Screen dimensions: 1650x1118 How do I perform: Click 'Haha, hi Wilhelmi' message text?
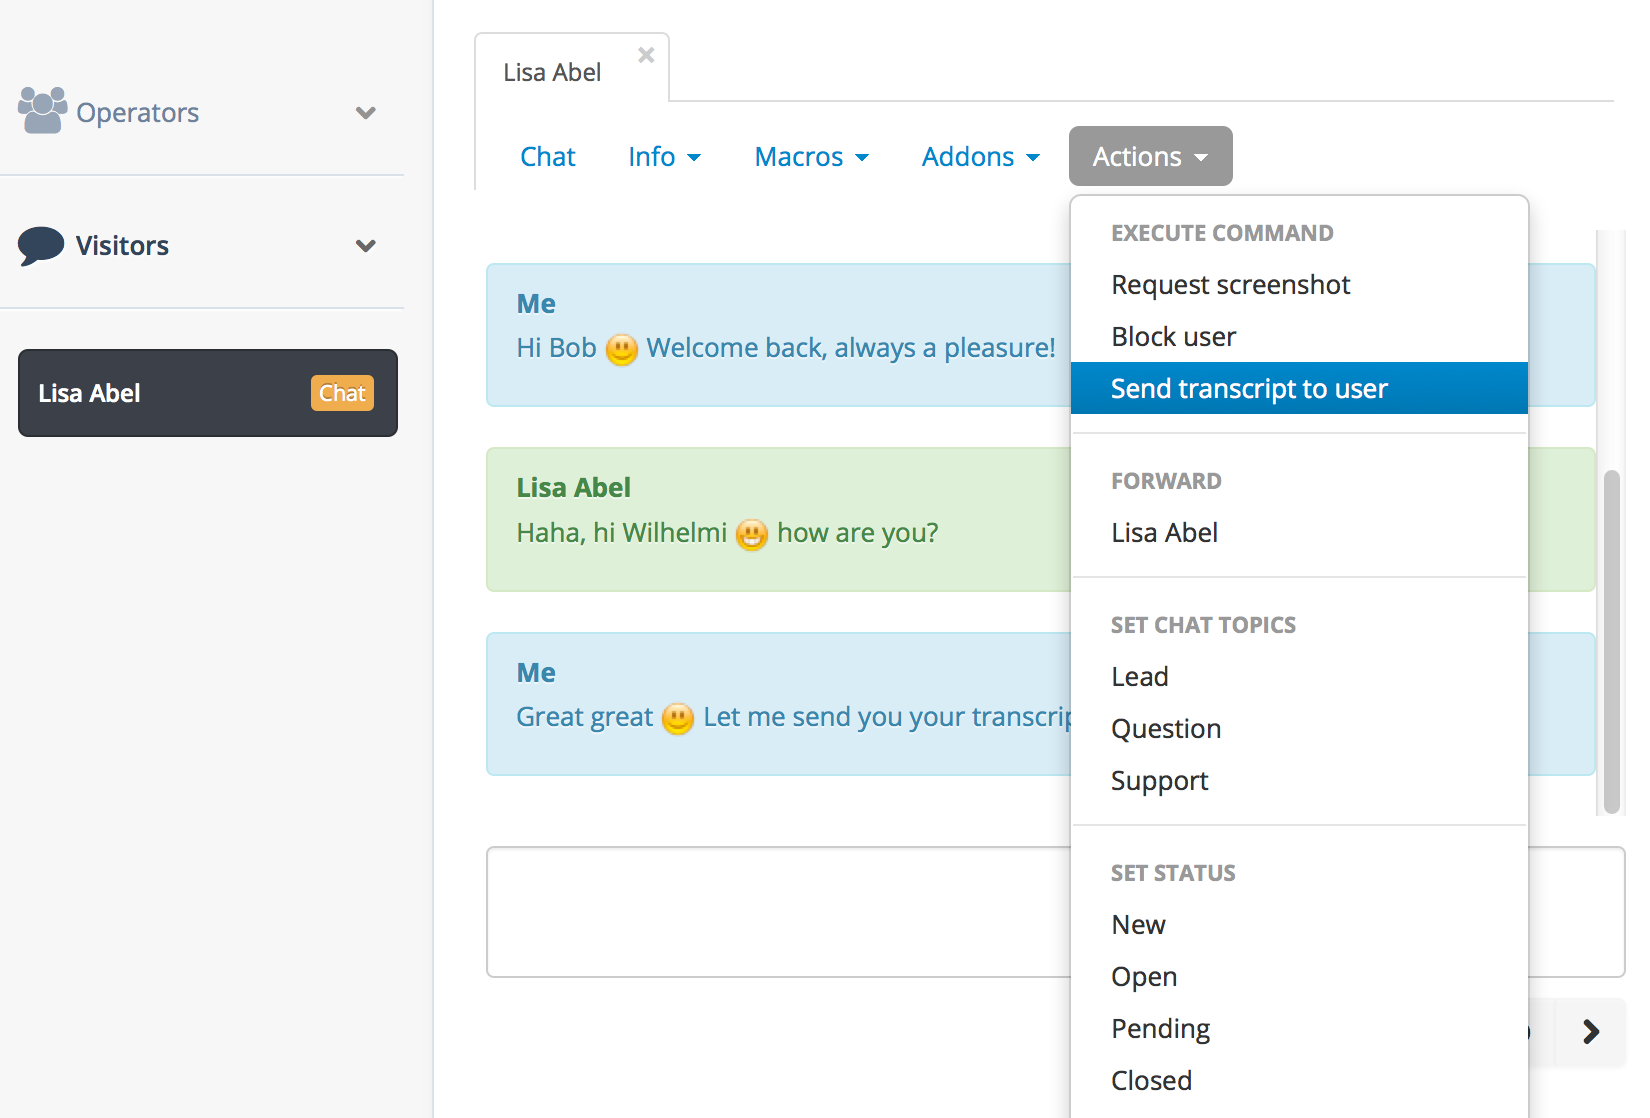pyautogui.click(x=622, y=533)
